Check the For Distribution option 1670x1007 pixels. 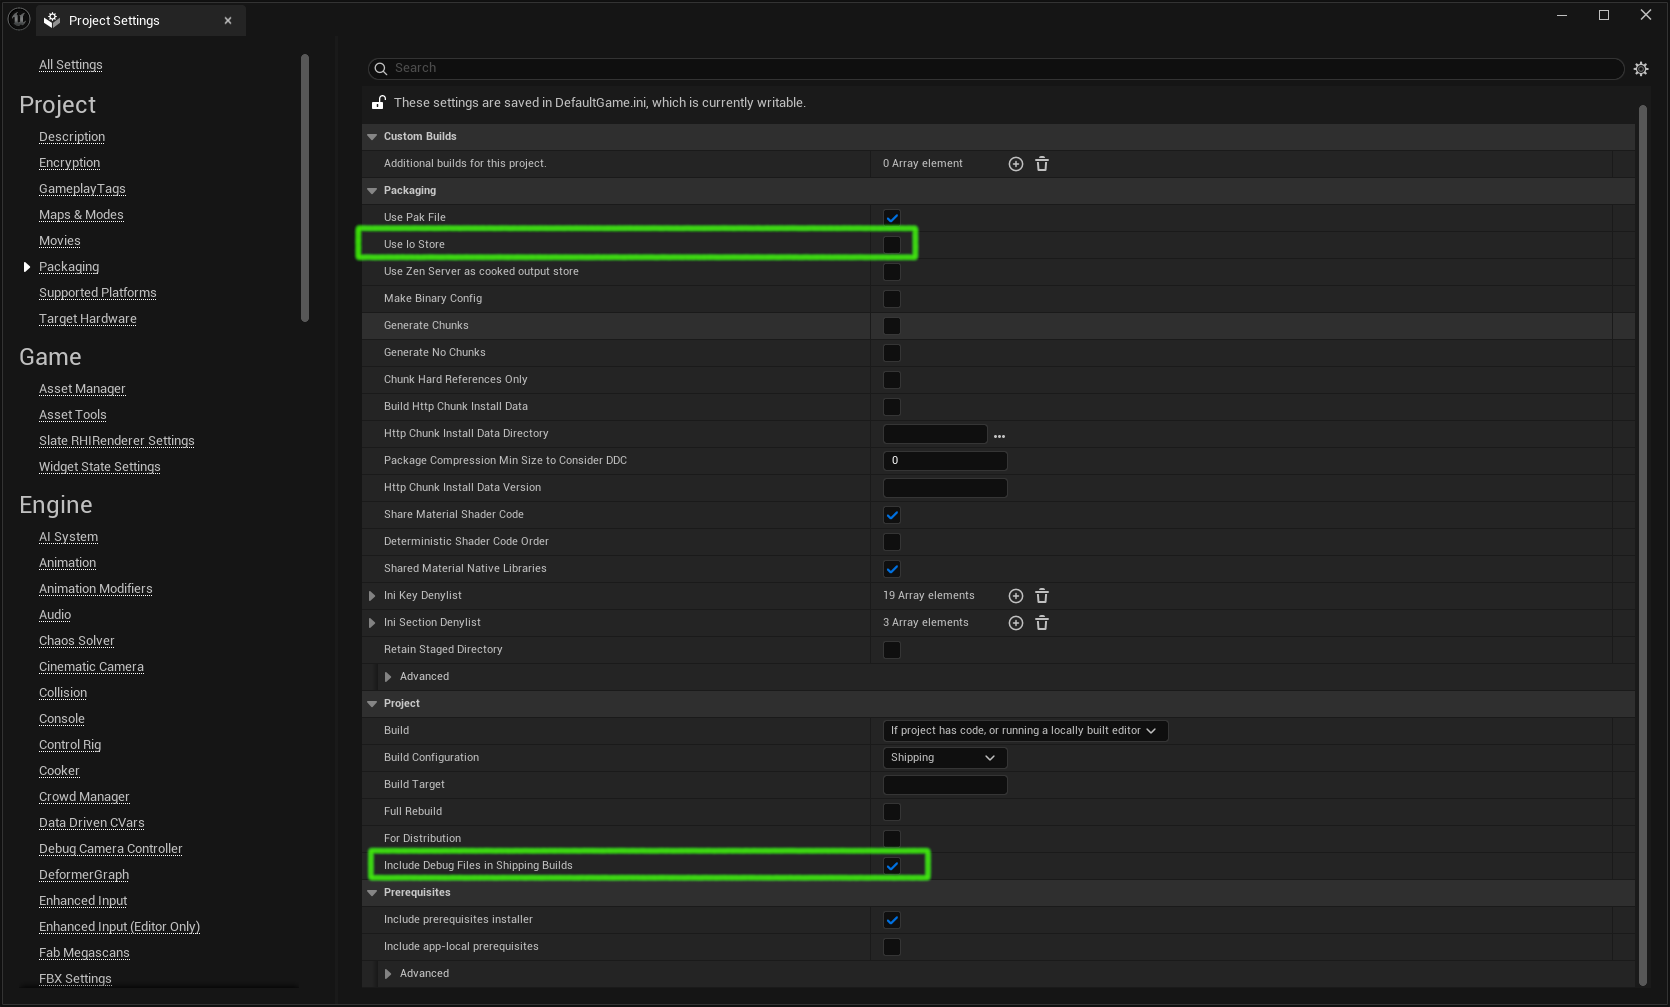892,839
